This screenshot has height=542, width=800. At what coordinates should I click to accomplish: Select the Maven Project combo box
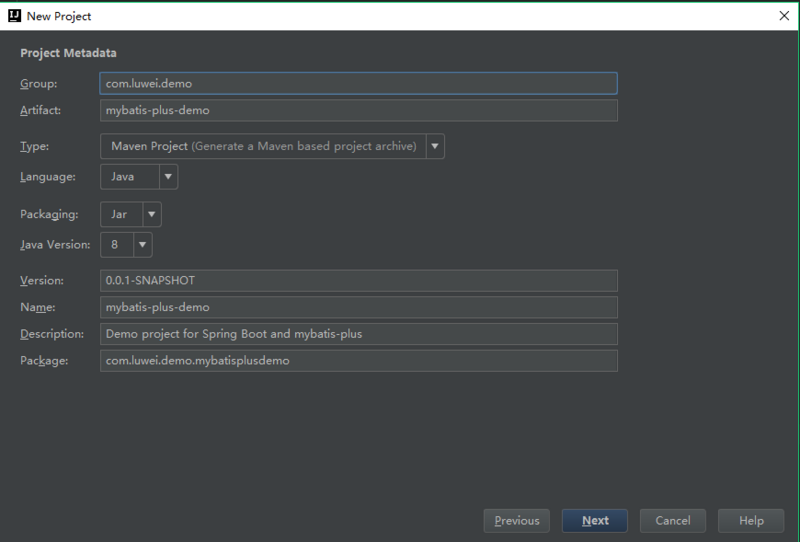tap(263, 146)
